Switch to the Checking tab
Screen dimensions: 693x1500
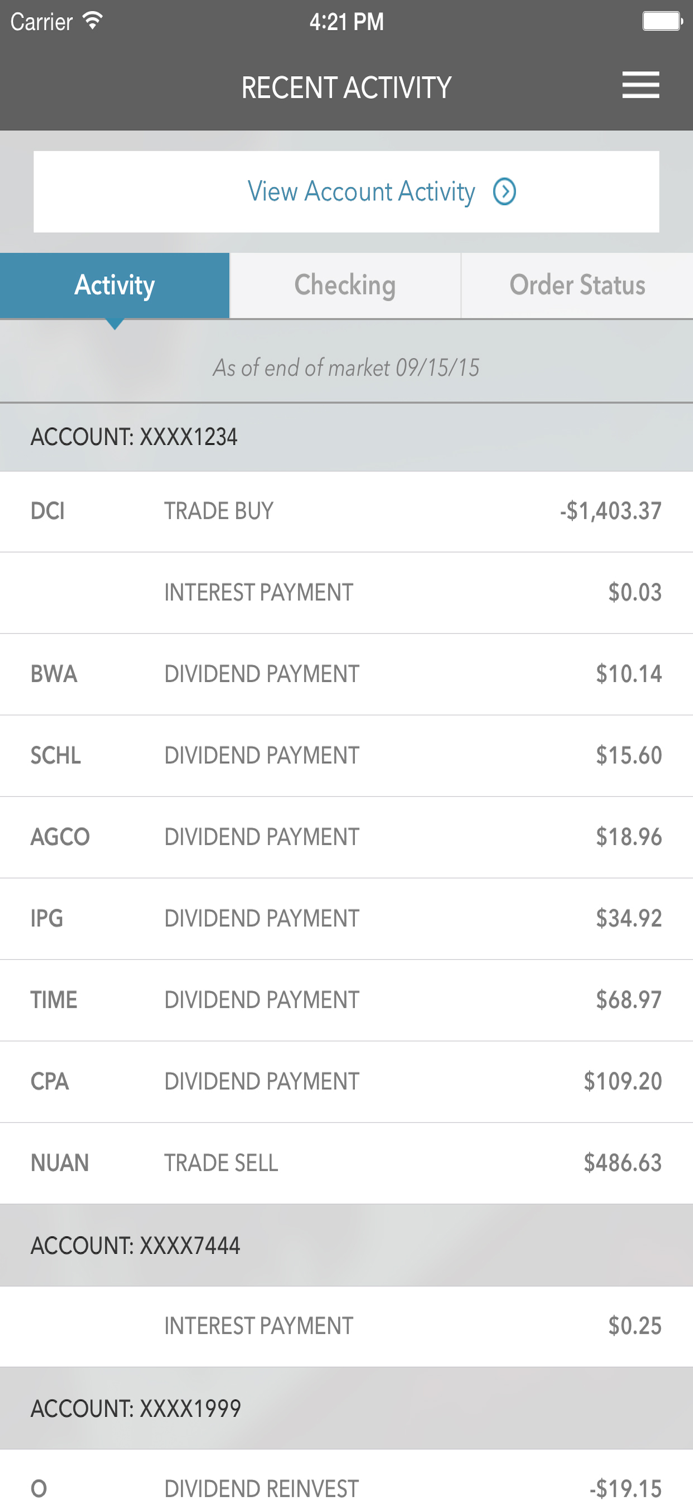[x=345, y=285]
